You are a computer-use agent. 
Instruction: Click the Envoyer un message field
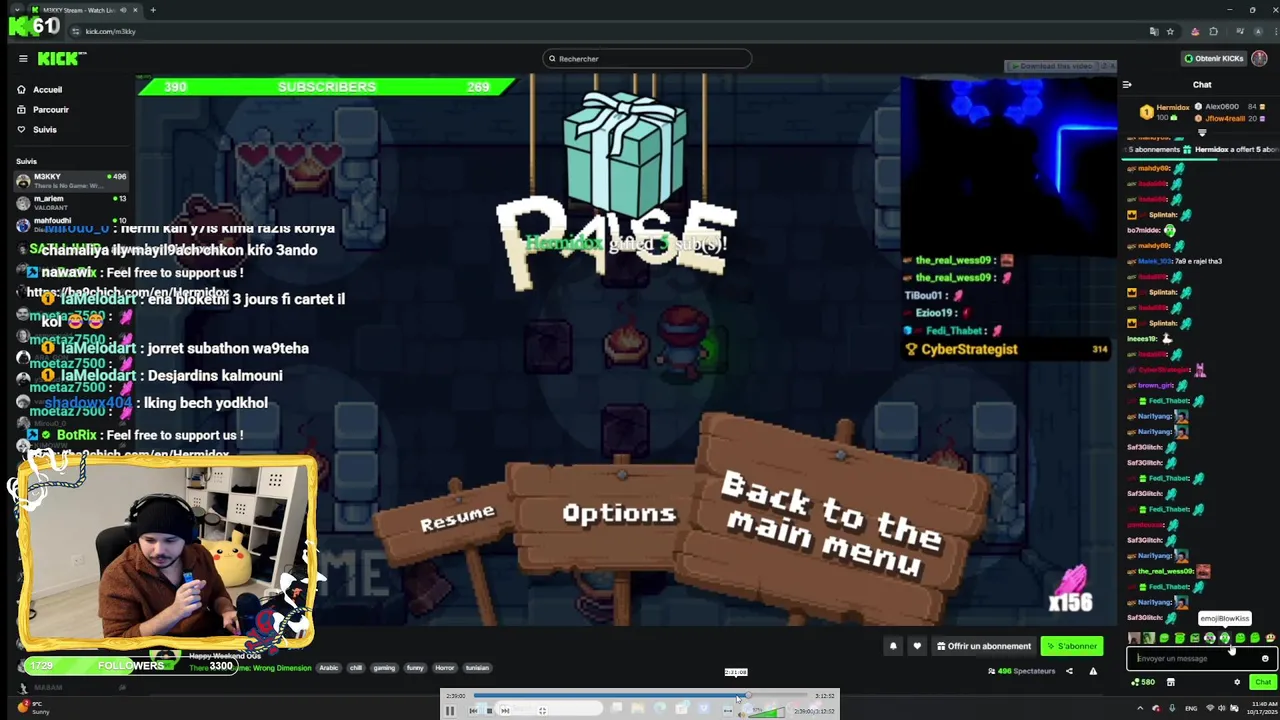(x=1200, y=658)
